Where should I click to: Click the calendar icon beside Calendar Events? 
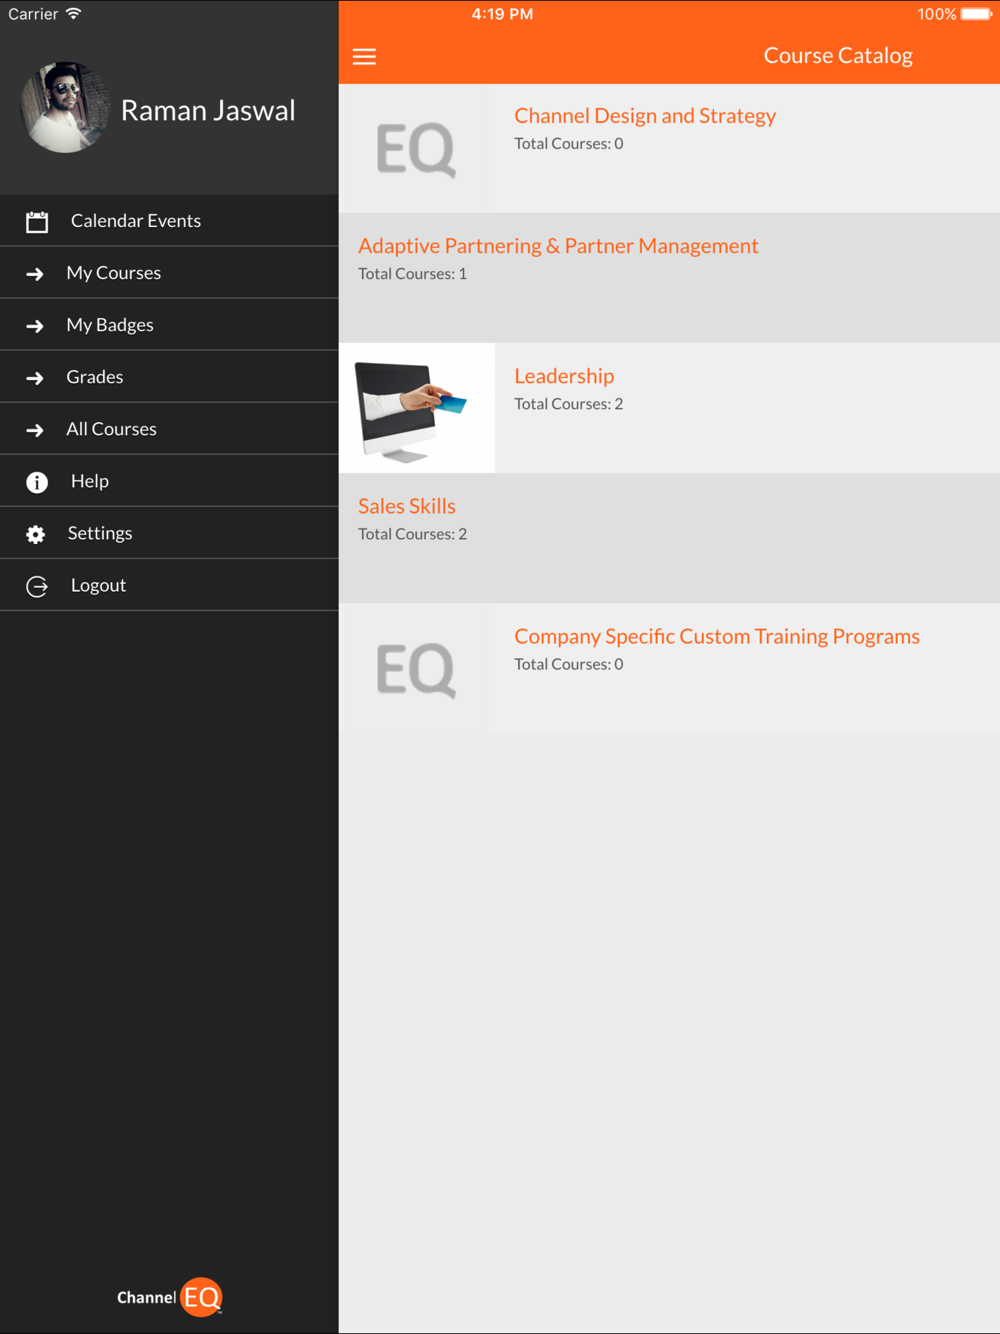click(x=37, y=221)
